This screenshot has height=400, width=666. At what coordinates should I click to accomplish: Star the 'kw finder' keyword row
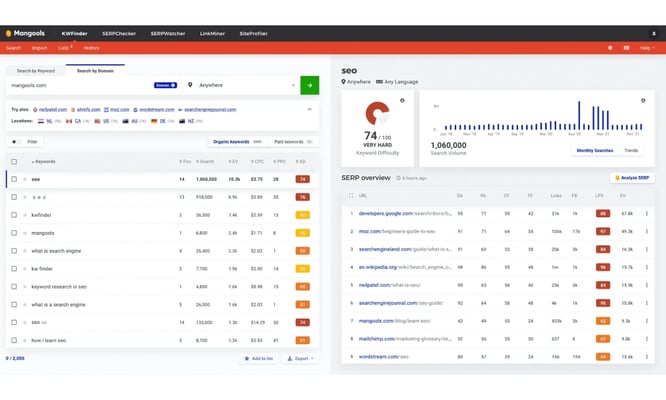pyautogui.click(x=25, y=268)
